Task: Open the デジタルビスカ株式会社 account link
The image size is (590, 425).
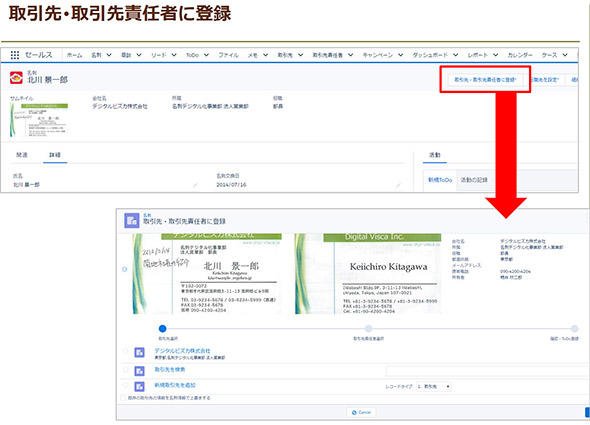Action: click(x=182, y=350)
